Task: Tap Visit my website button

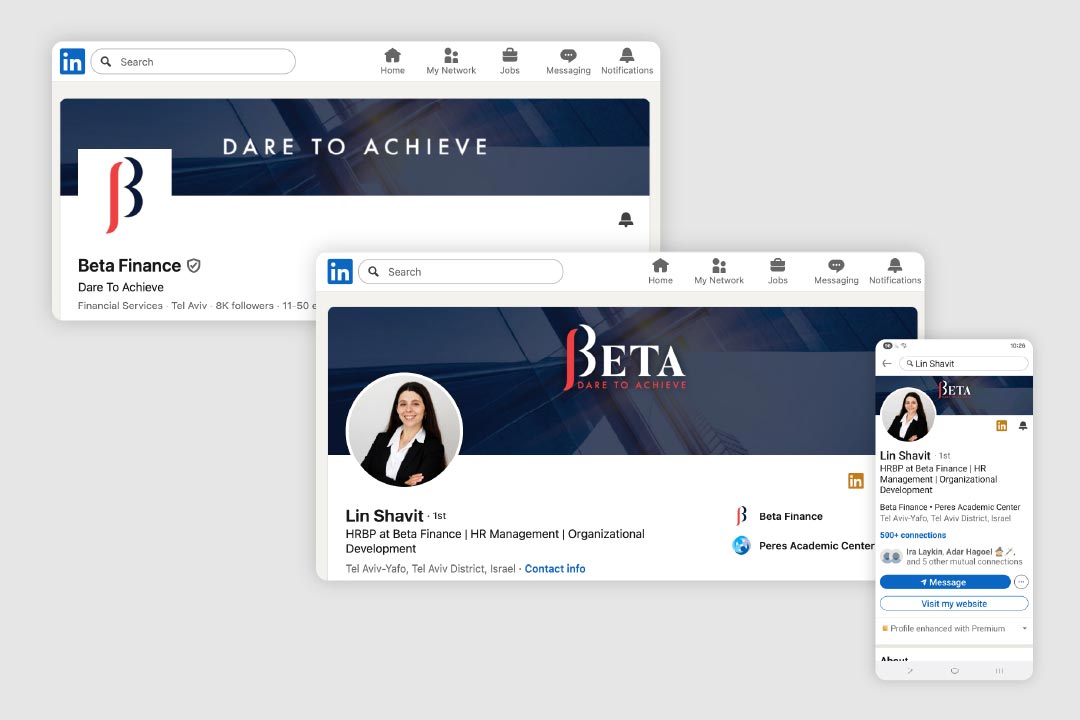Action: pyautogui.click(x=954, y=604)
